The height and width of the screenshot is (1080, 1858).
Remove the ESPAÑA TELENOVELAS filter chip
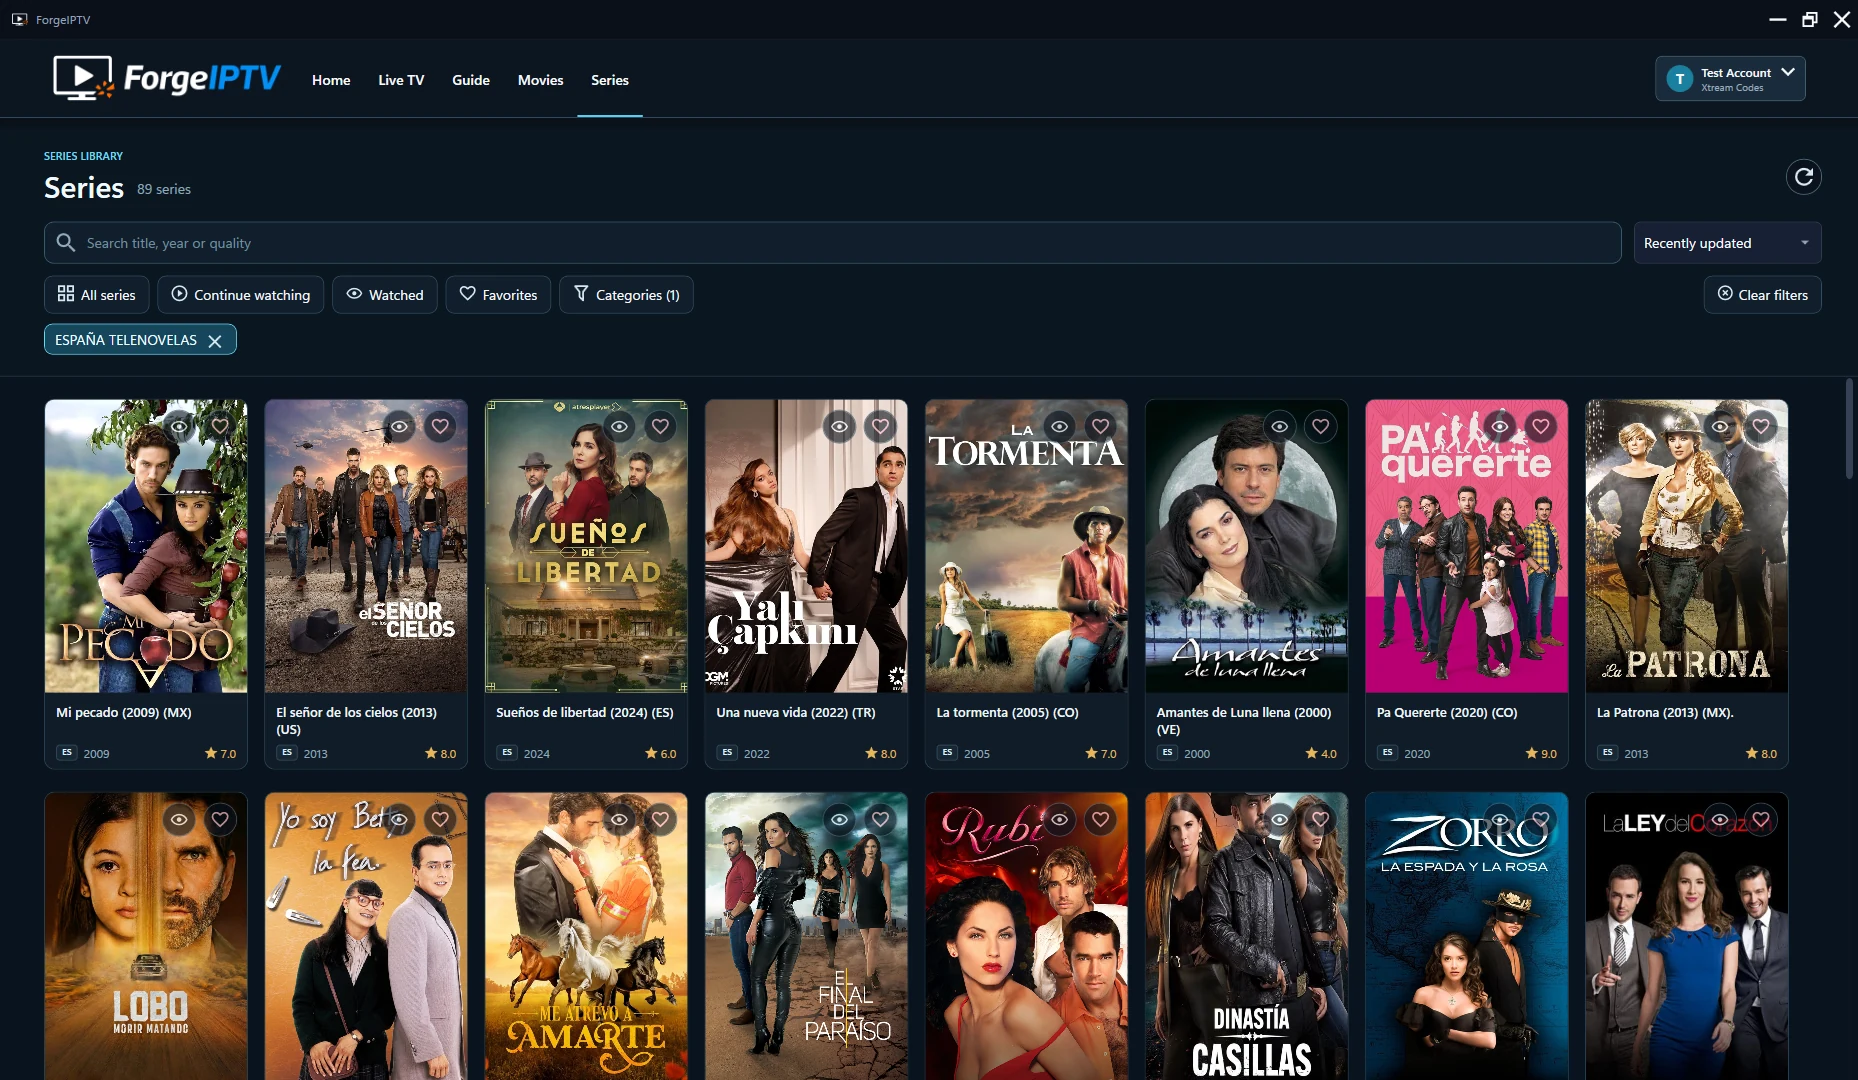click(215, 341)
